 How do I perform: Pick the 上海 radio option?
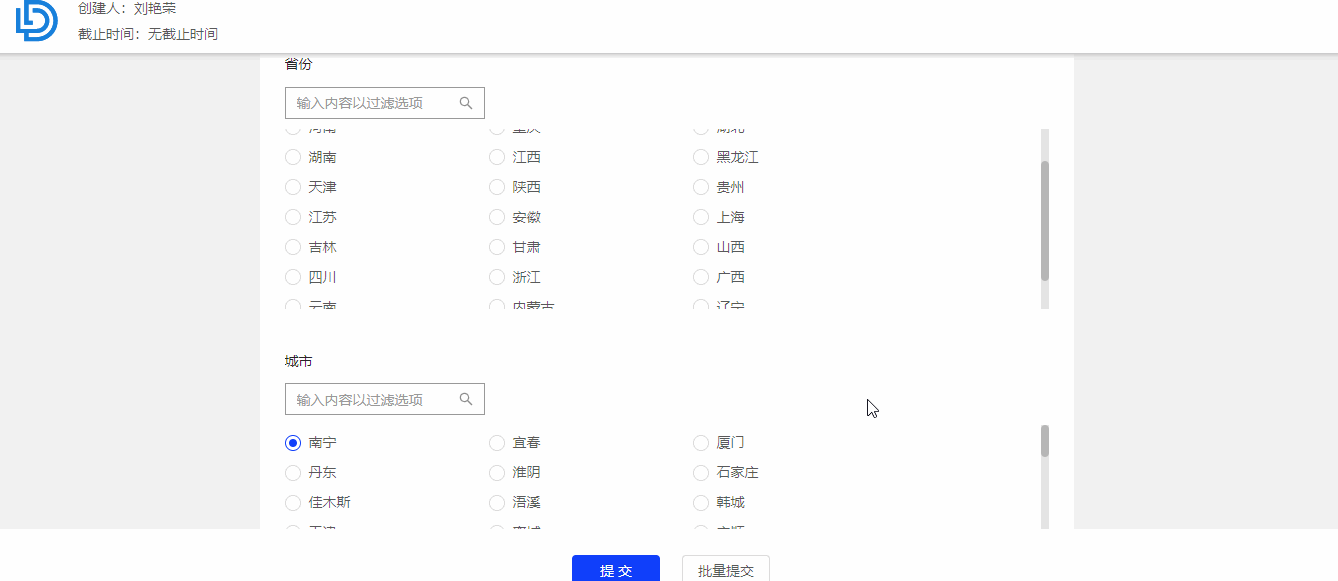point(701,217)
